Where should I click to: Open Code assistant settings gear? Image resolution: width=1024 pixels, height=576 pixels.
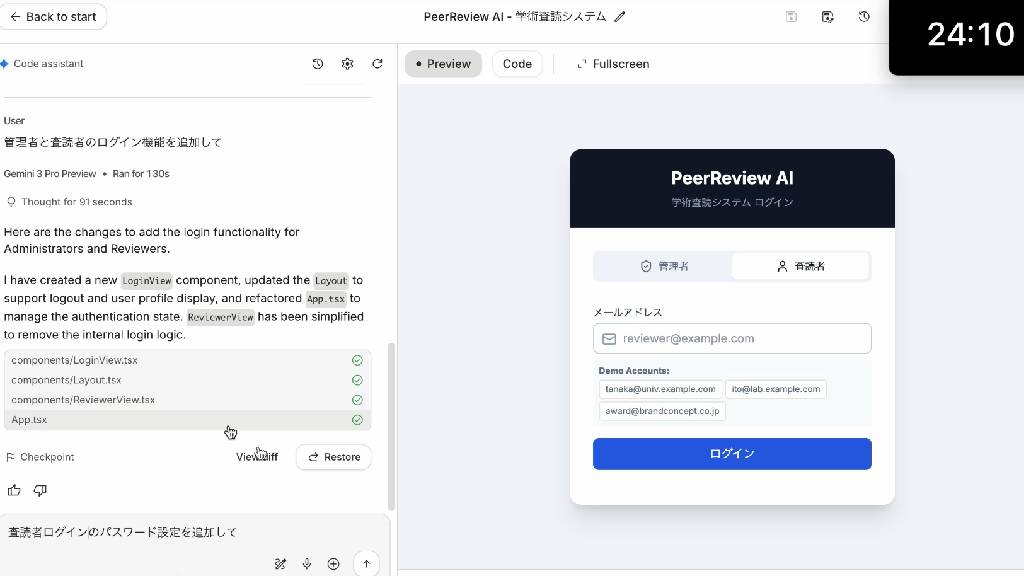point(348,64)
